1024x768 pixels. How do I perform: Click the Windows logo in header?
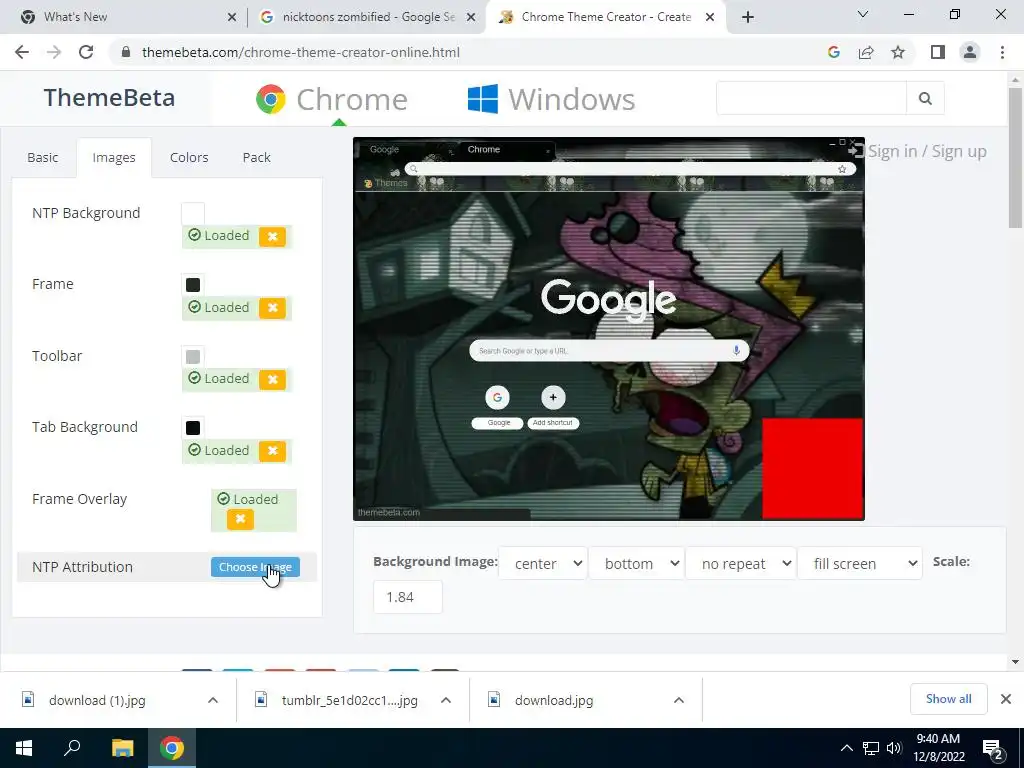coord(483,99)
